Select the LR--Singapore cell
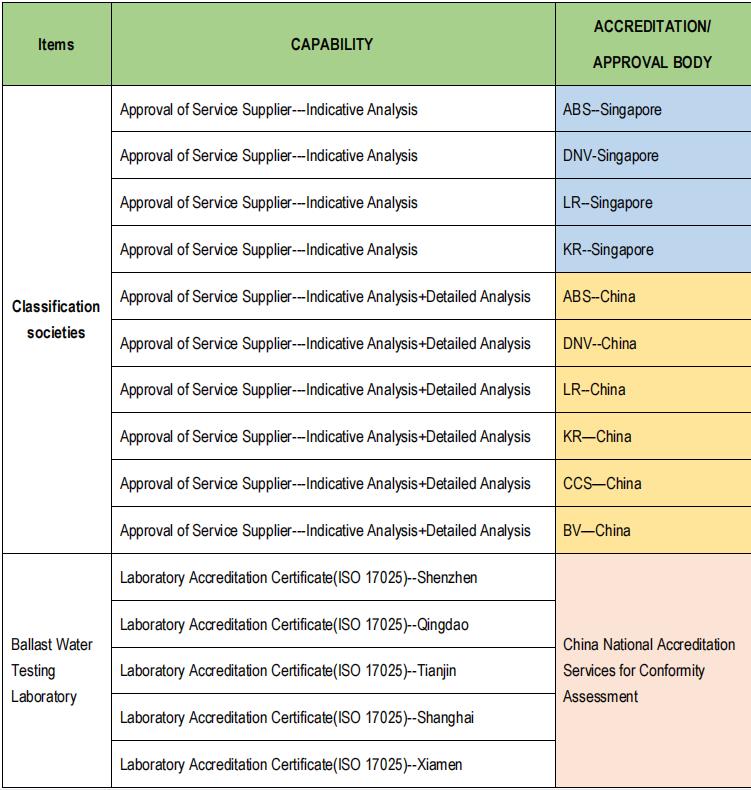The width and height of the screenshot is (751, 790). point(653,202)
